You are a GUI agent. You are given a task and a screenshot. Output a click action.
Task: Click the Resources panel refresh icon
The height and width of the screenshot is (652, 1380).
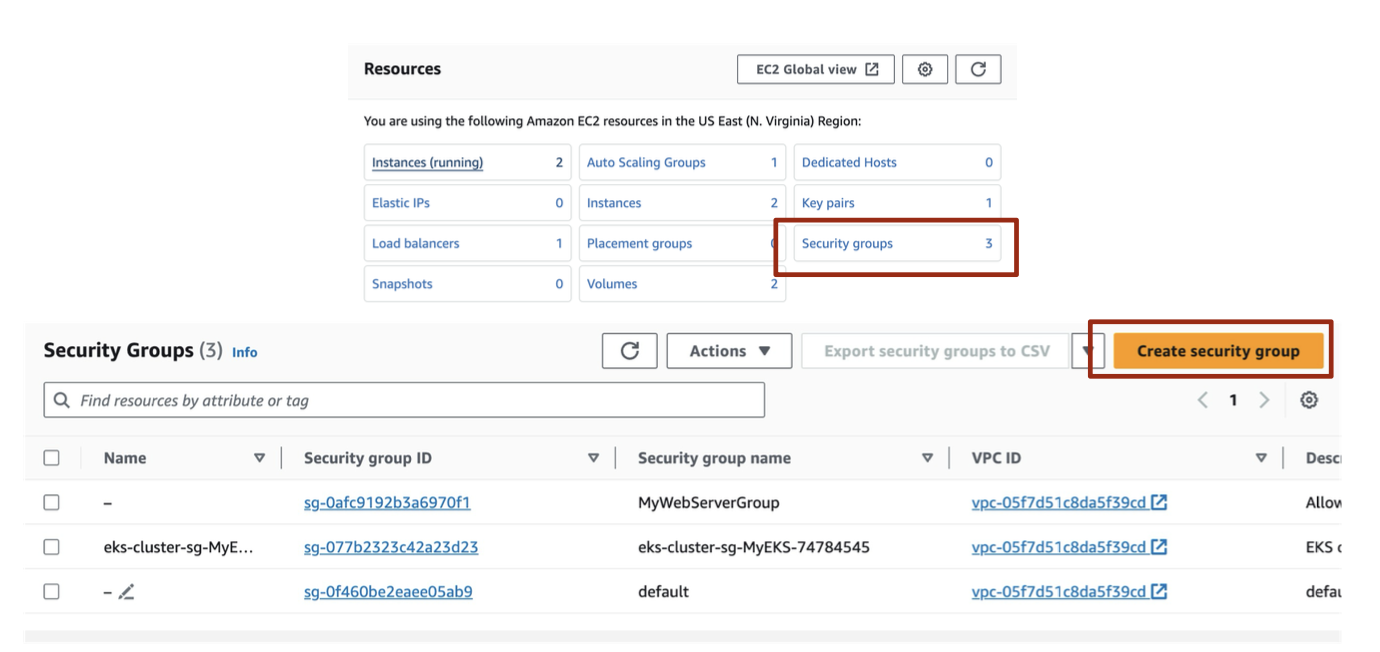(x=978, y=69)
